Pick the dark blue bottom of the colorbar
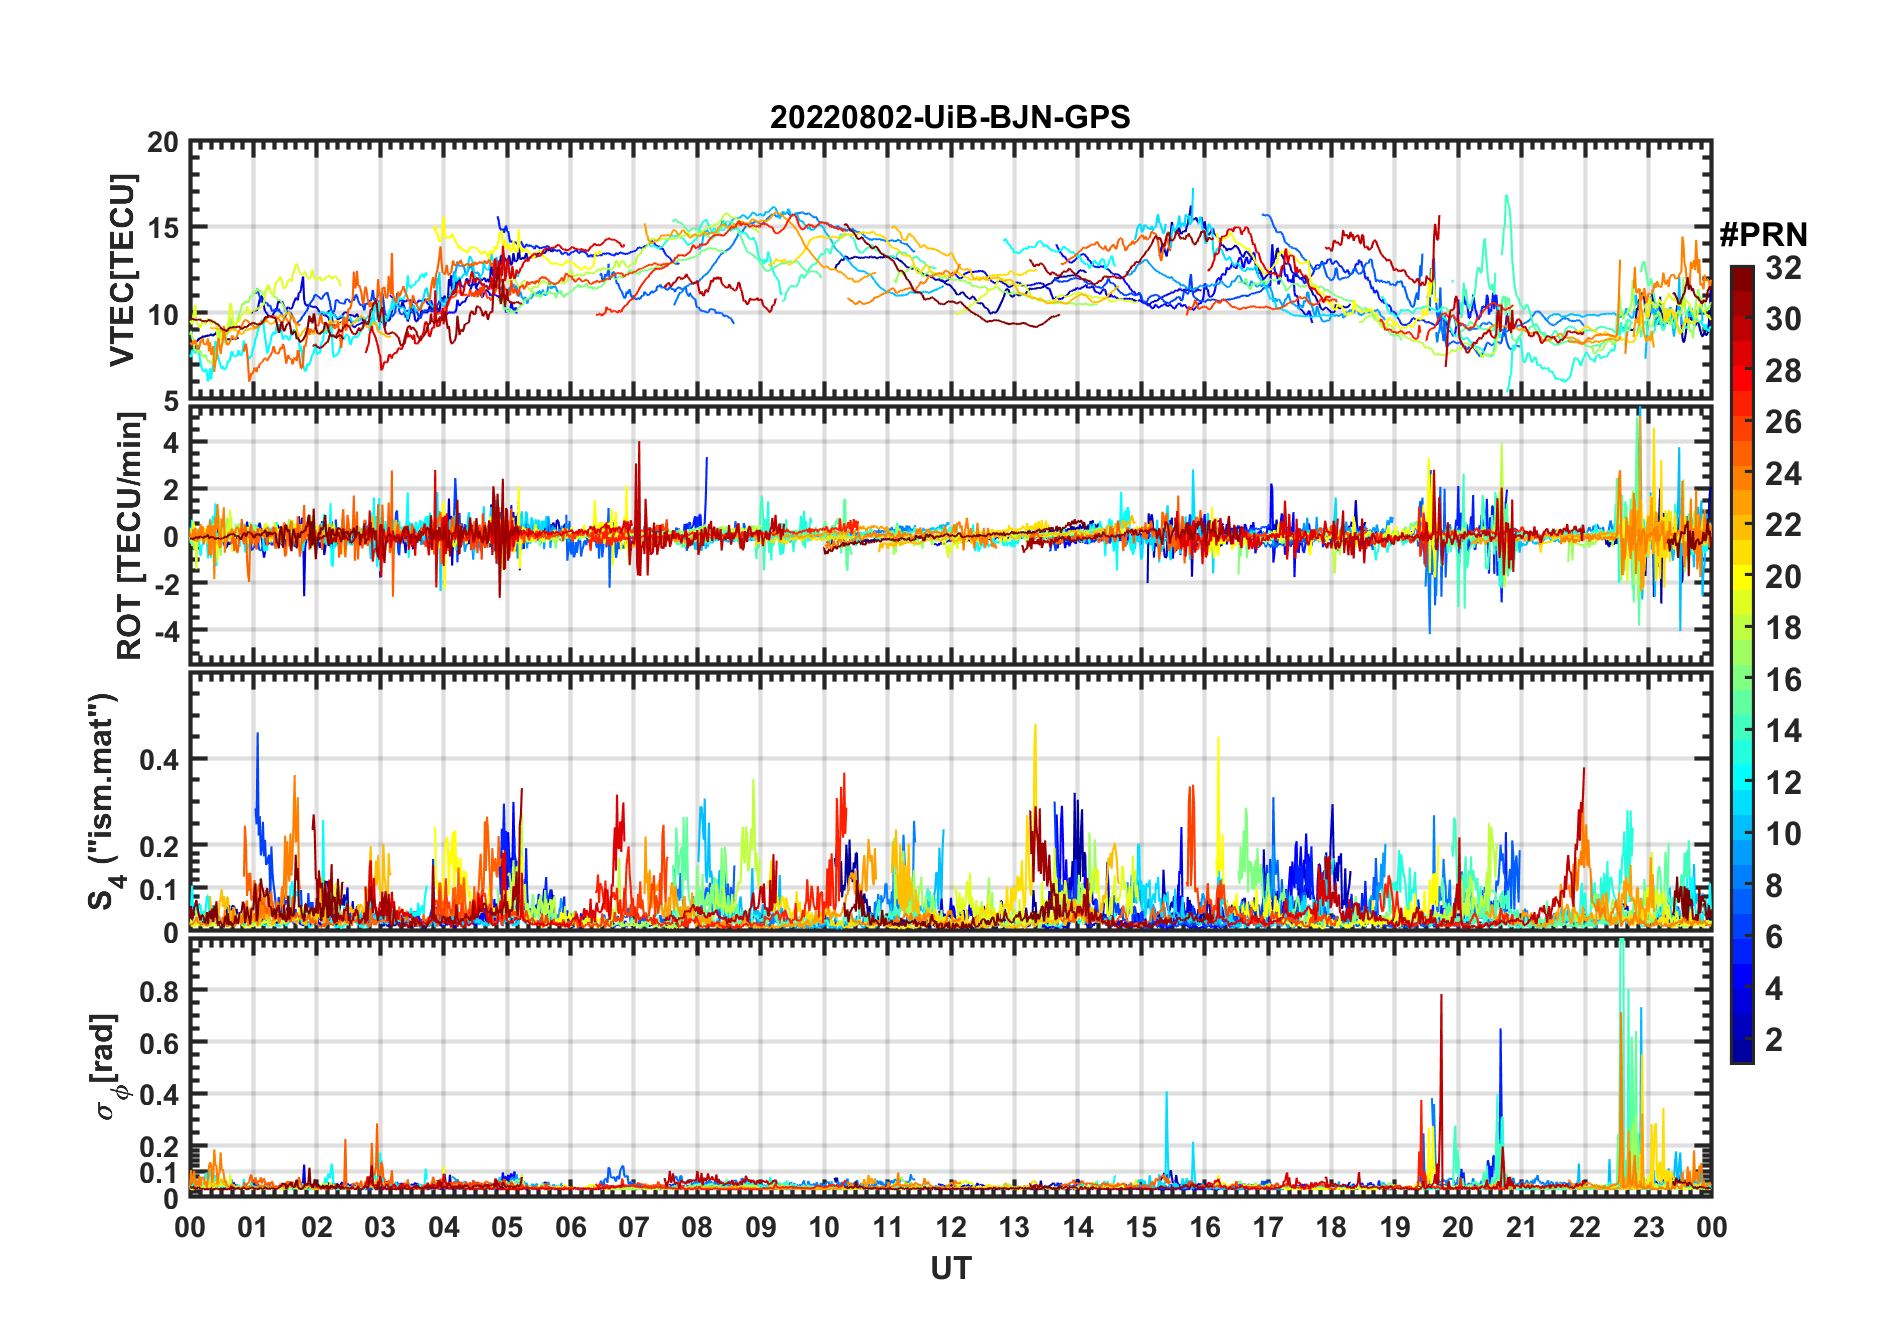The image size is (1902, 1330). click(x=1742, y=1055)
